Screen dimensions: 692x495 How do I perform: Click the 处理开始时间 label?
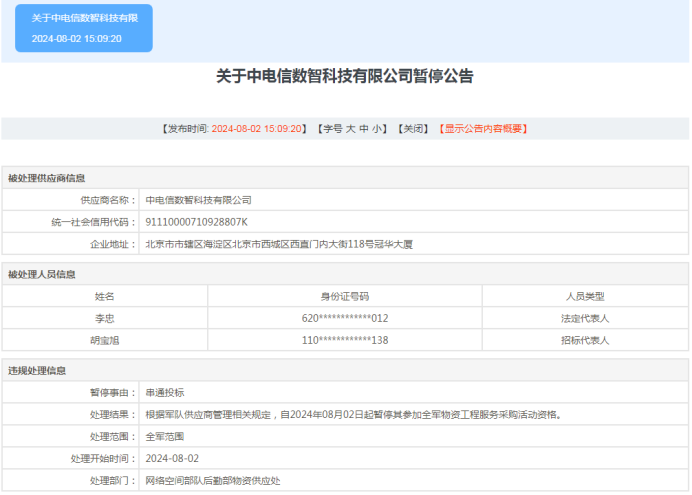pos(103,458)
